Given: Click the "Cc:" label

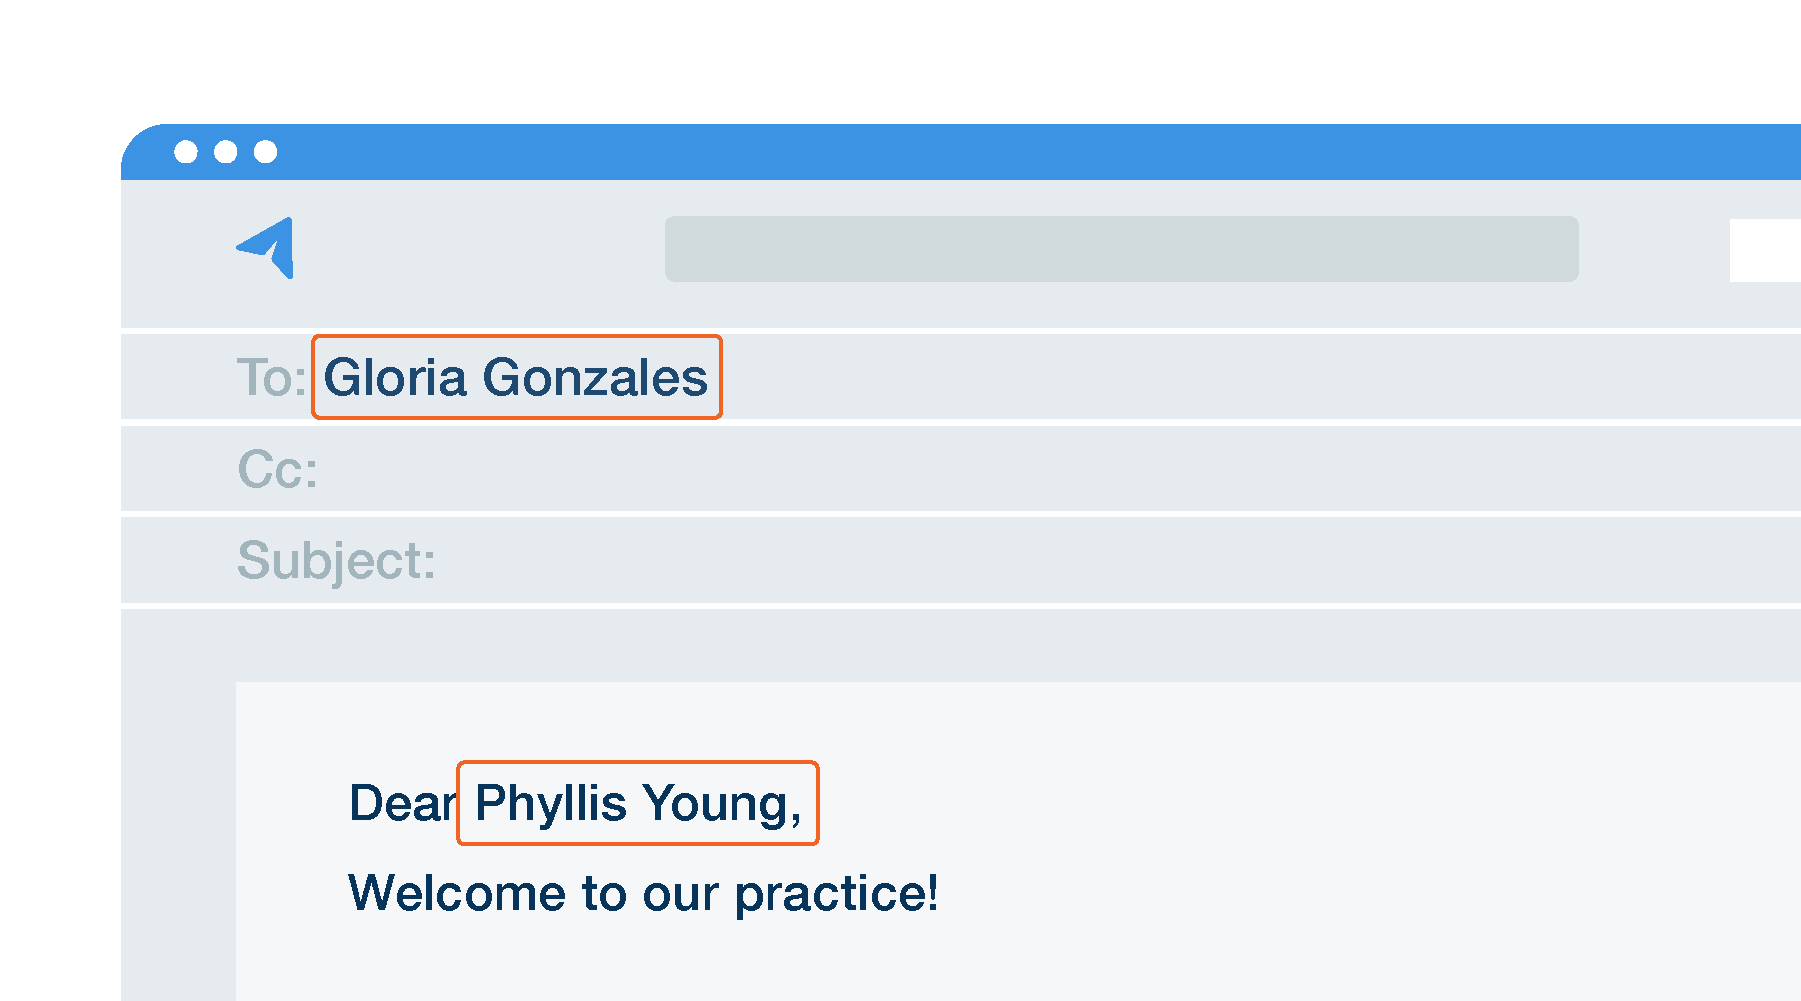Looking at the screenshot, I should (277, 469).
